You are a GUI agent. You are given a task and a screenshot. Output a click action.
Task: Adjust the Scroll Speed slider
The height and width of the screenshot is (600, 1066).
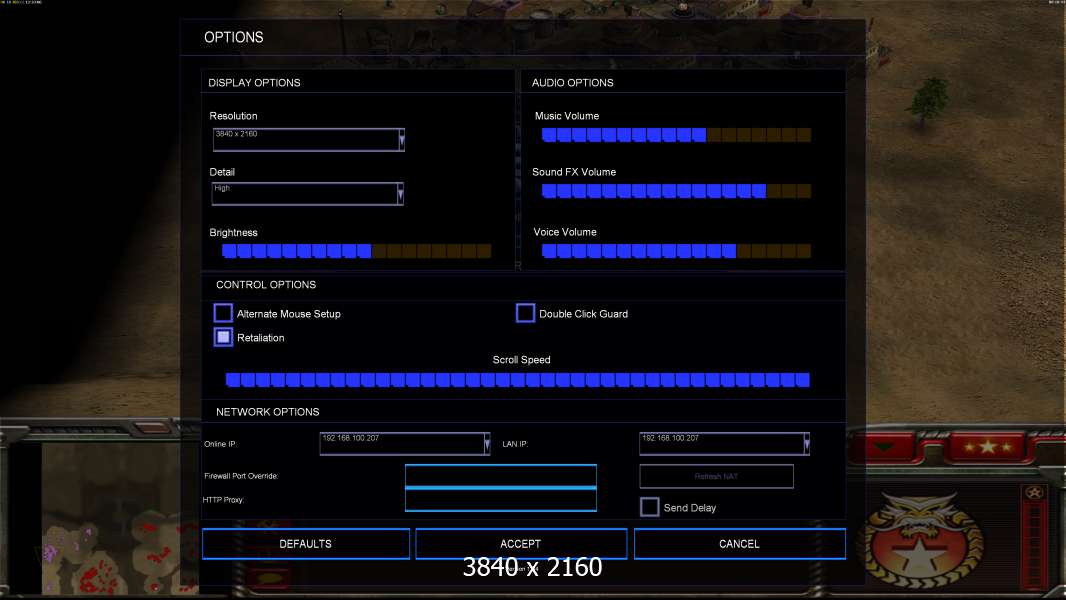click(517, 379)
